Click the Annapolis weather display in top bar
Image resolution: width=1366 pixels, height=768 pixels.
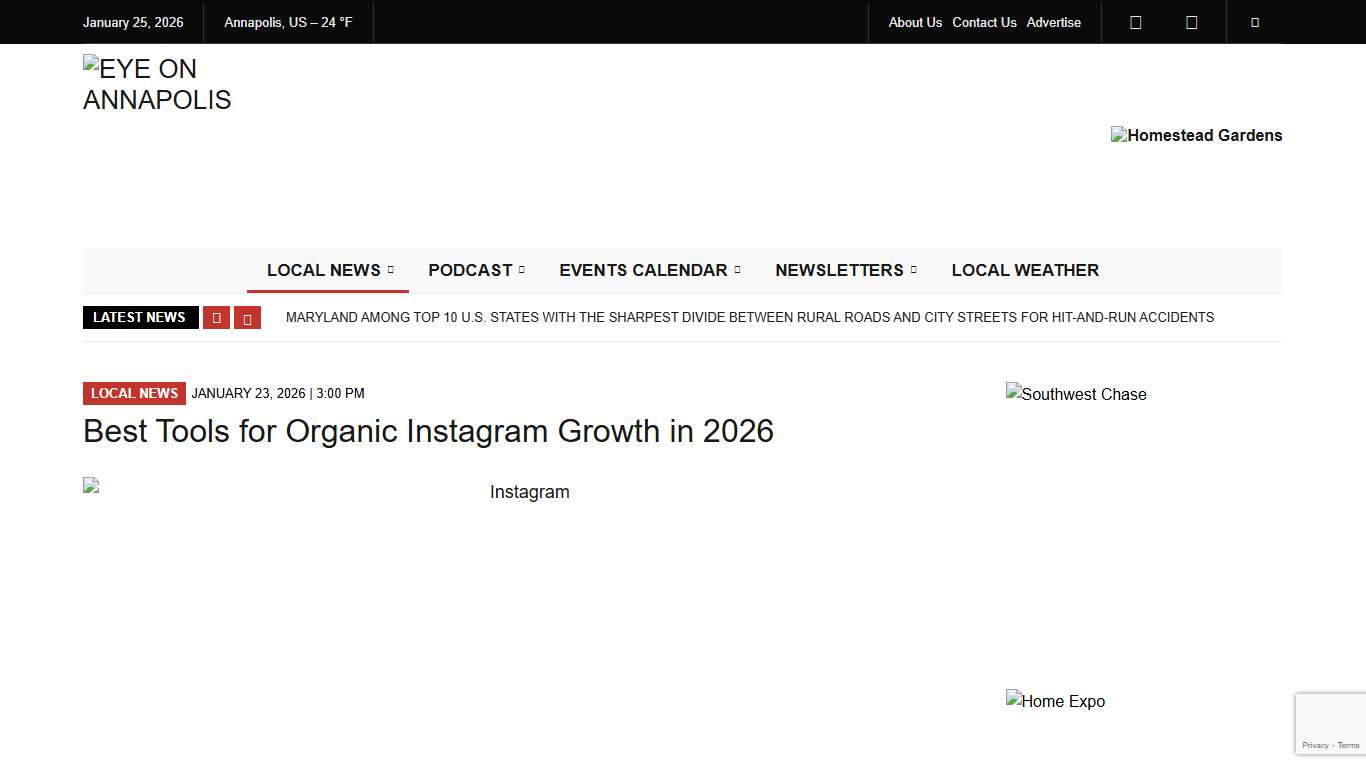click(288, 22)
